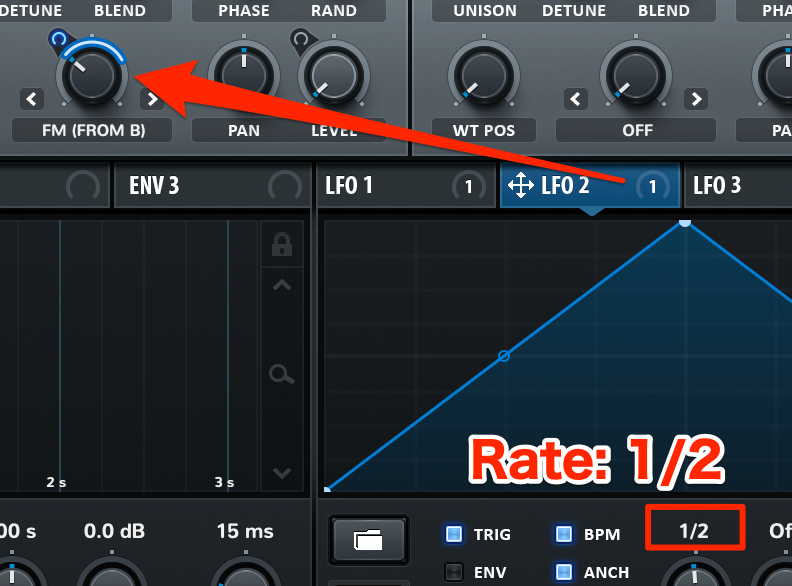Click the magnifier zoom icon in envelope panel
The width and height of the screenshot is (792, 586).
[x=281, y=374]
